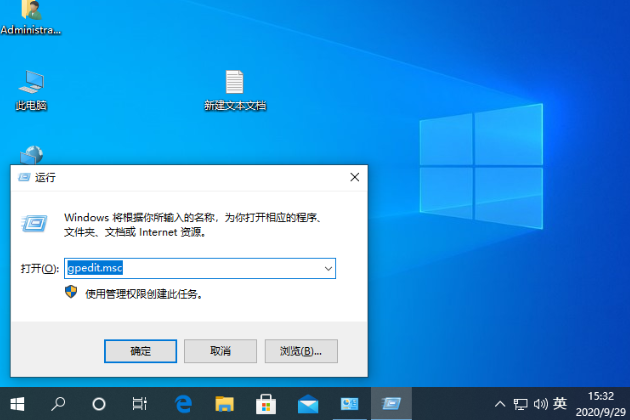Click text 使用管理权限创建此任务
The height and width of the screenshot is (420, 630).
coord(143,294)
